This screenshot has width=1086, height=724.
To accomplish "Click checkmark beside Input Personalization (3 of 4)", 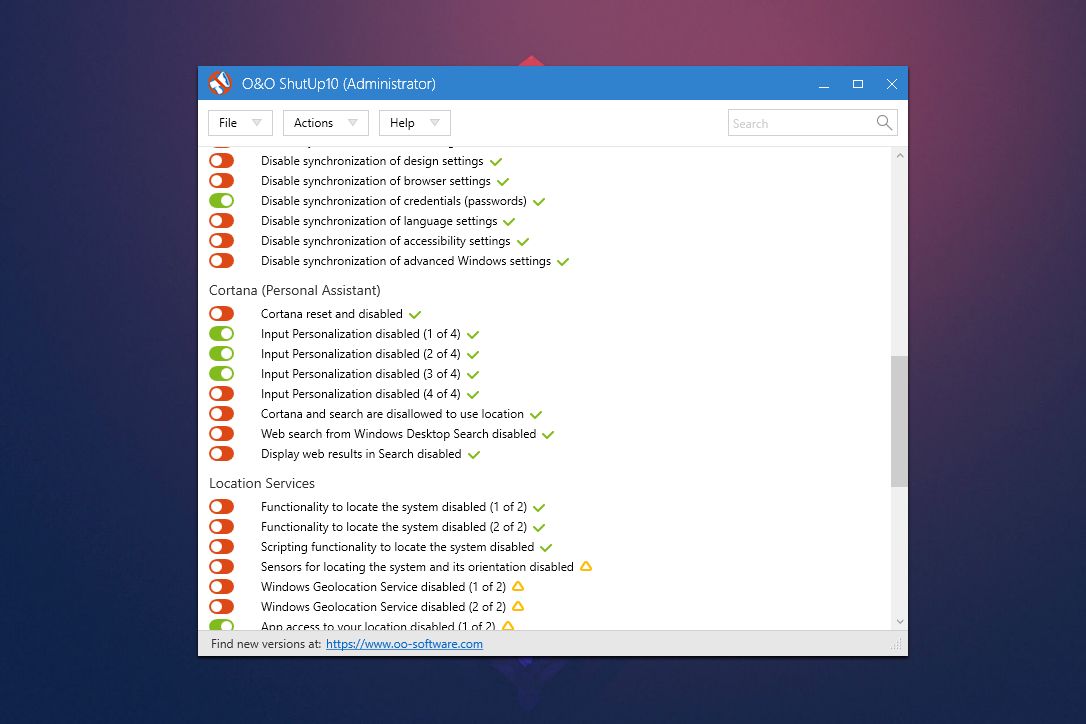I will [473, 375].
